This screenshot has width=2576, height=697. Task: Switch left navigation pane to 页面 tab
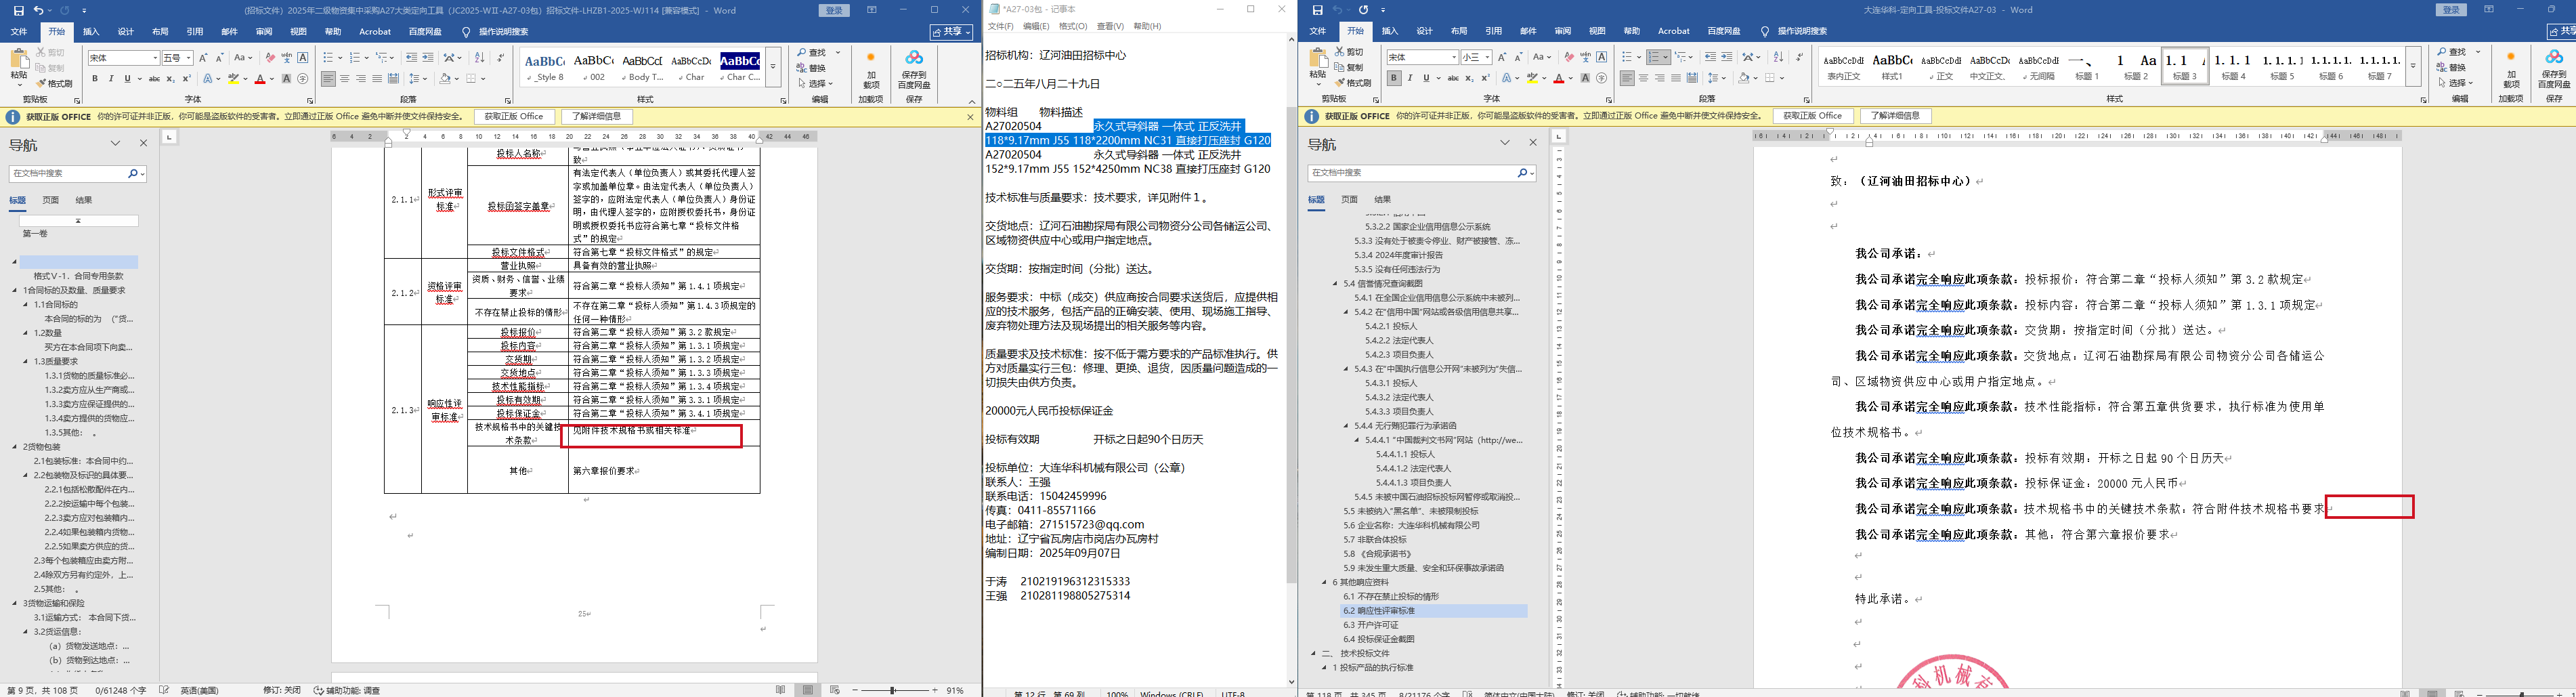pos(50,200)
